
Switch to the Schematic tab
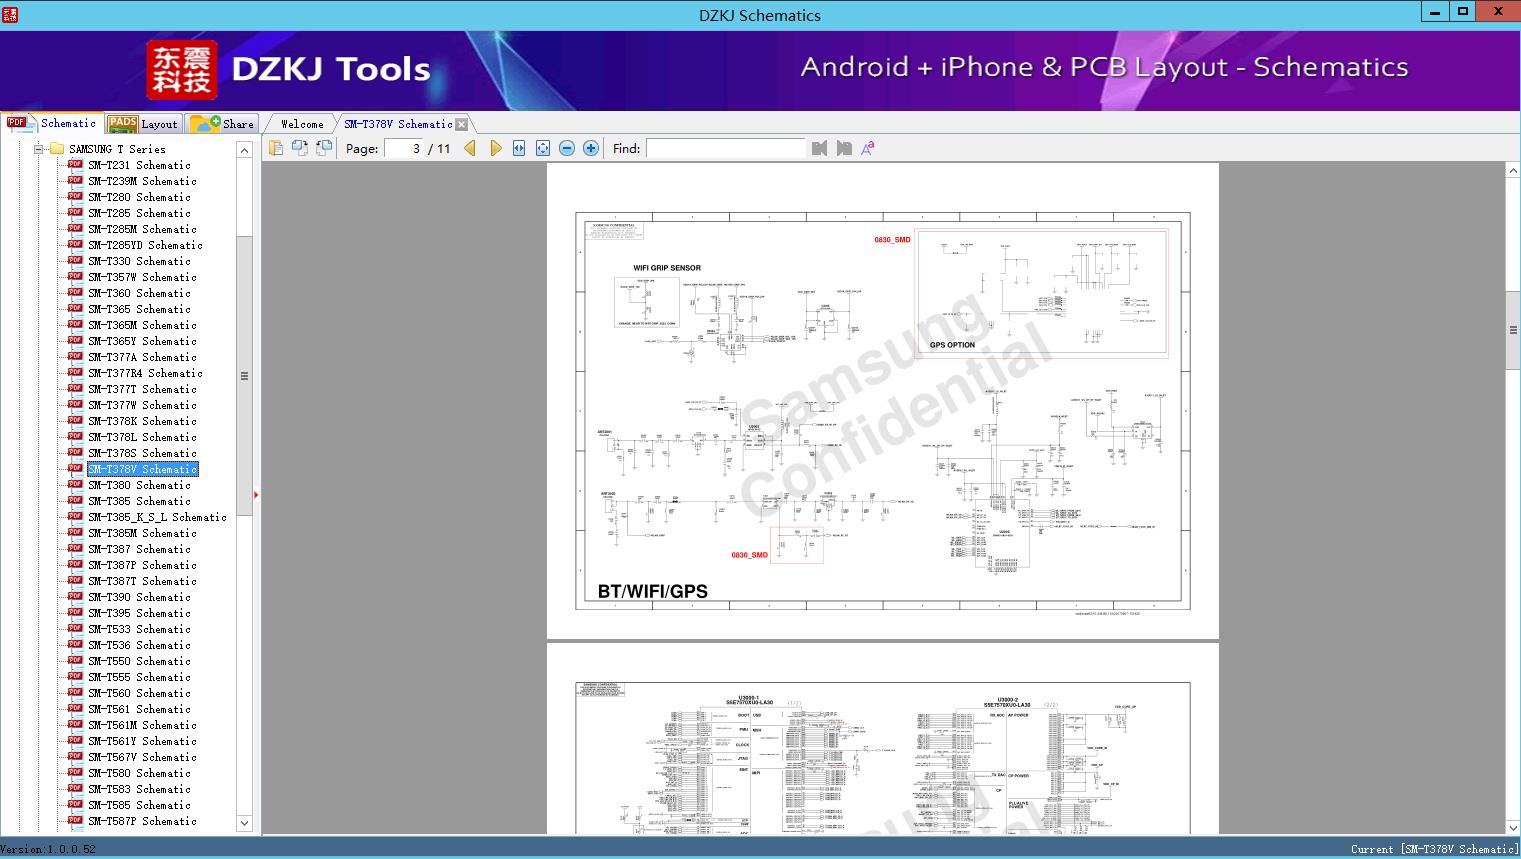tap(52, 123)
